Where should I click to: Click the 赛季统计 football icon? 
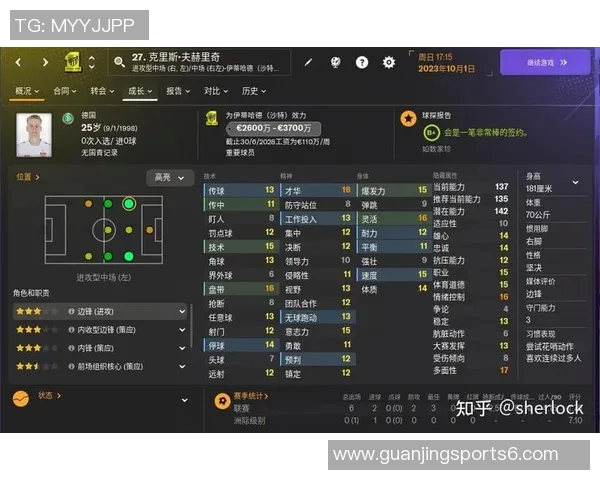tap(222, 401)
